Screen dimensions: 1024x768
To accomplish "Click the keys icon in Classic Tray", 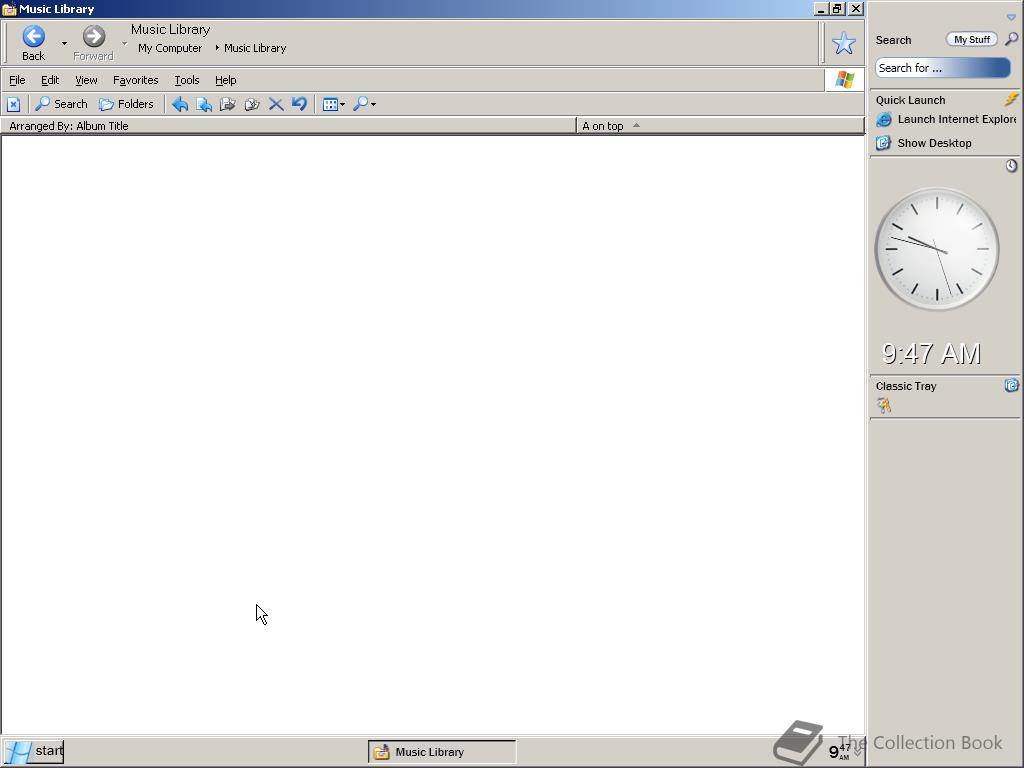I will point(884,406).
